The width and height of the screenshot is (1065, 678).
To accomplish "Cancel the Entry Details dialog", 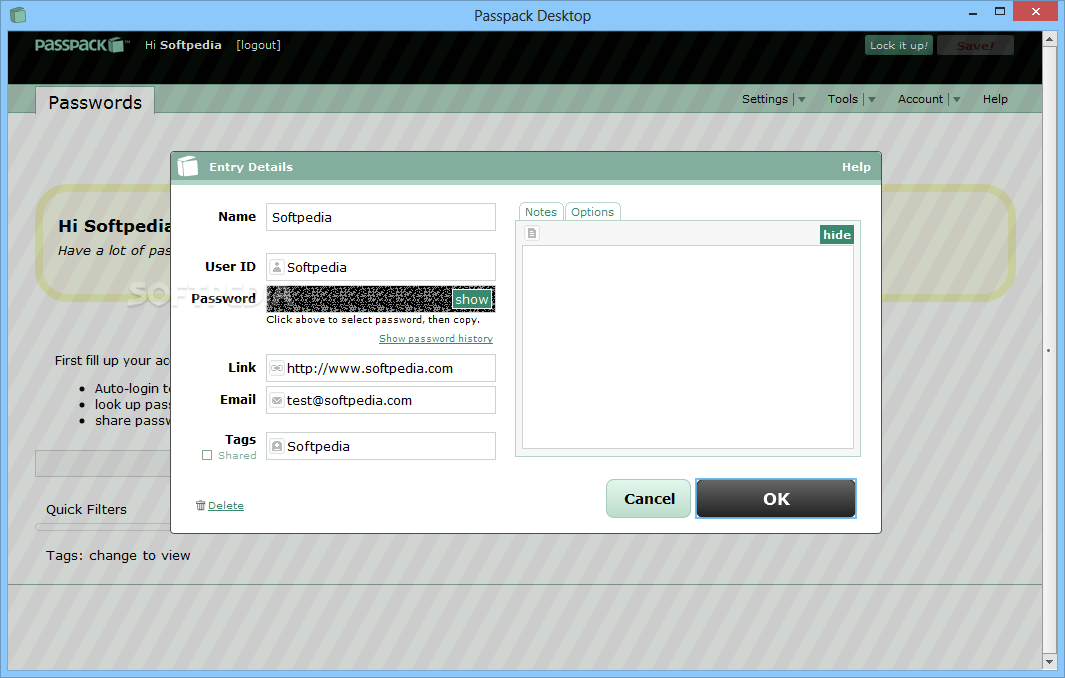I will click(x=649, y=499).
